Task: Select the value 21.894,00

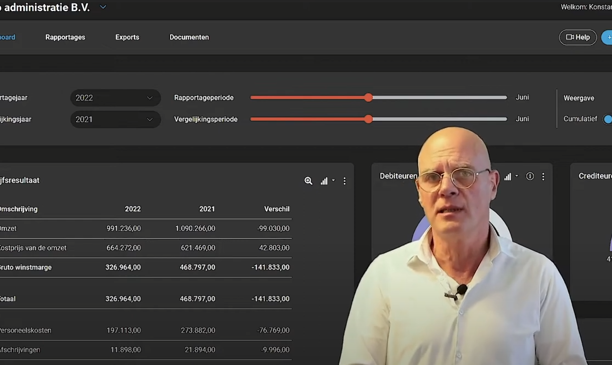Action: [x=199, y=350]
